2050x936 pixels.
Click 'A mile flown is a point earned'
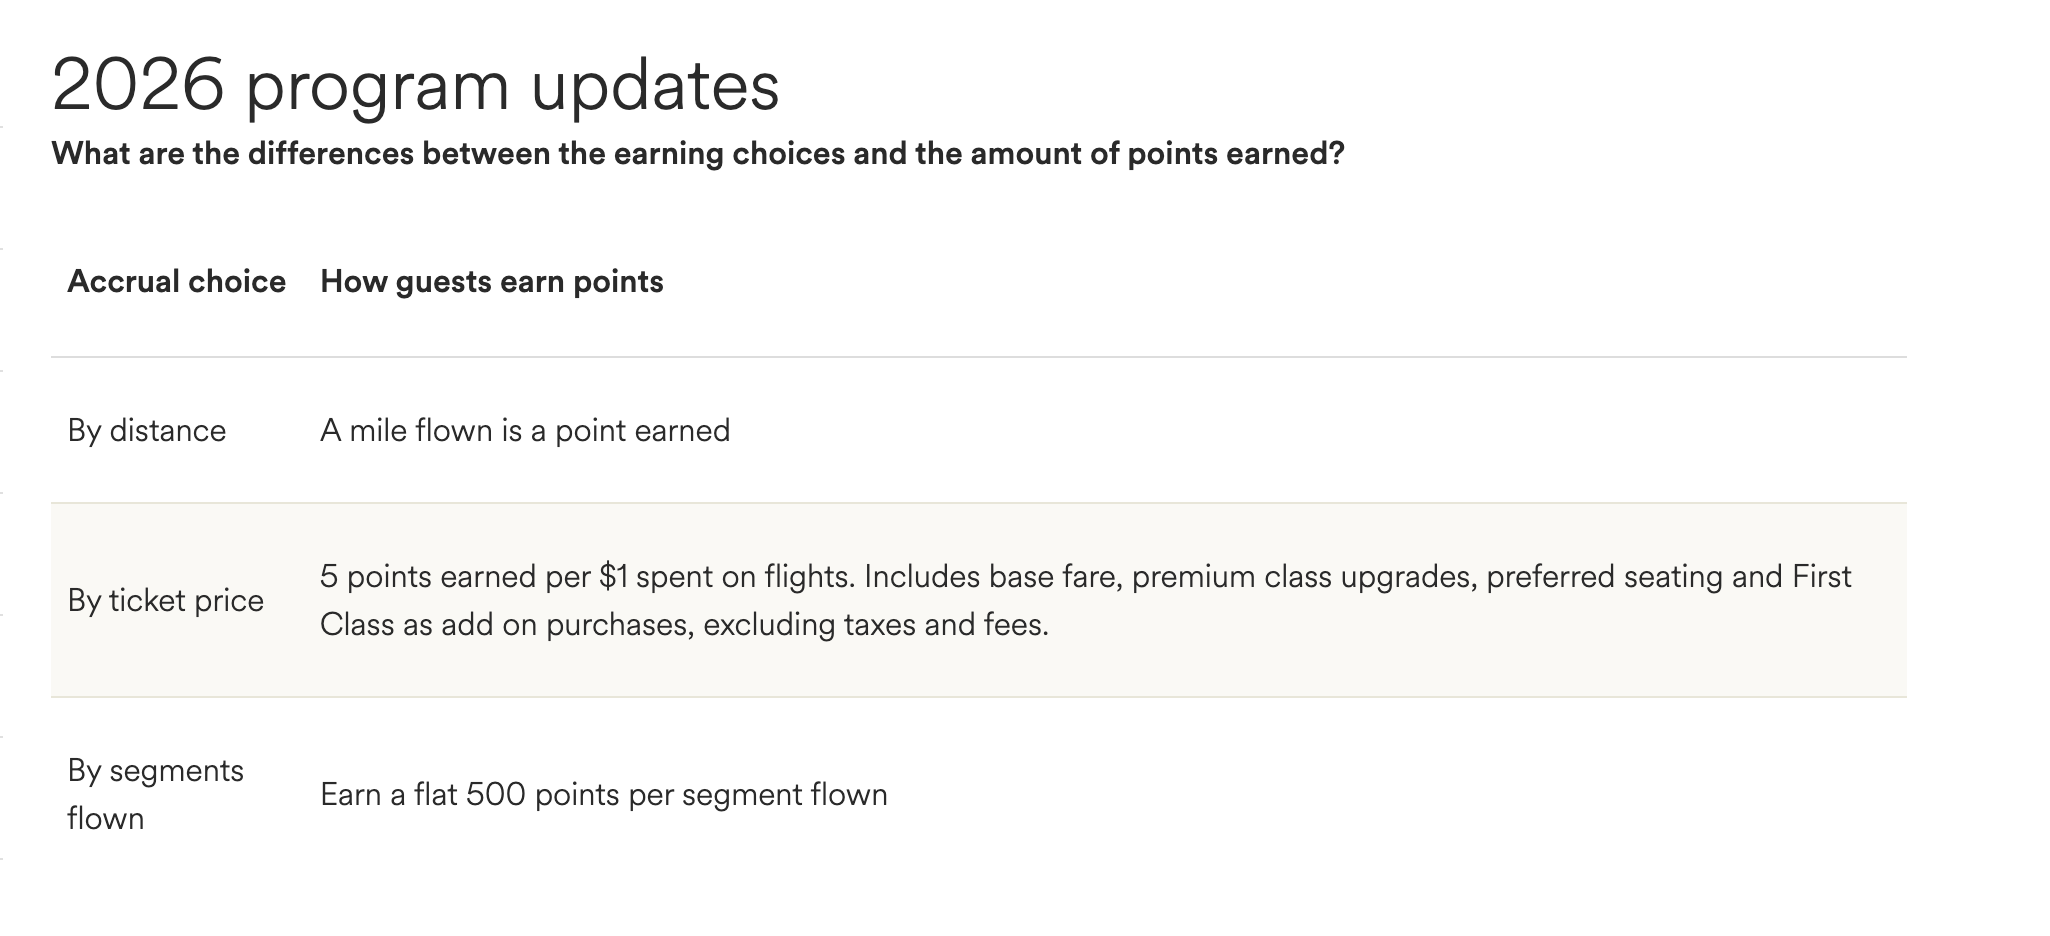pos(525,431)
